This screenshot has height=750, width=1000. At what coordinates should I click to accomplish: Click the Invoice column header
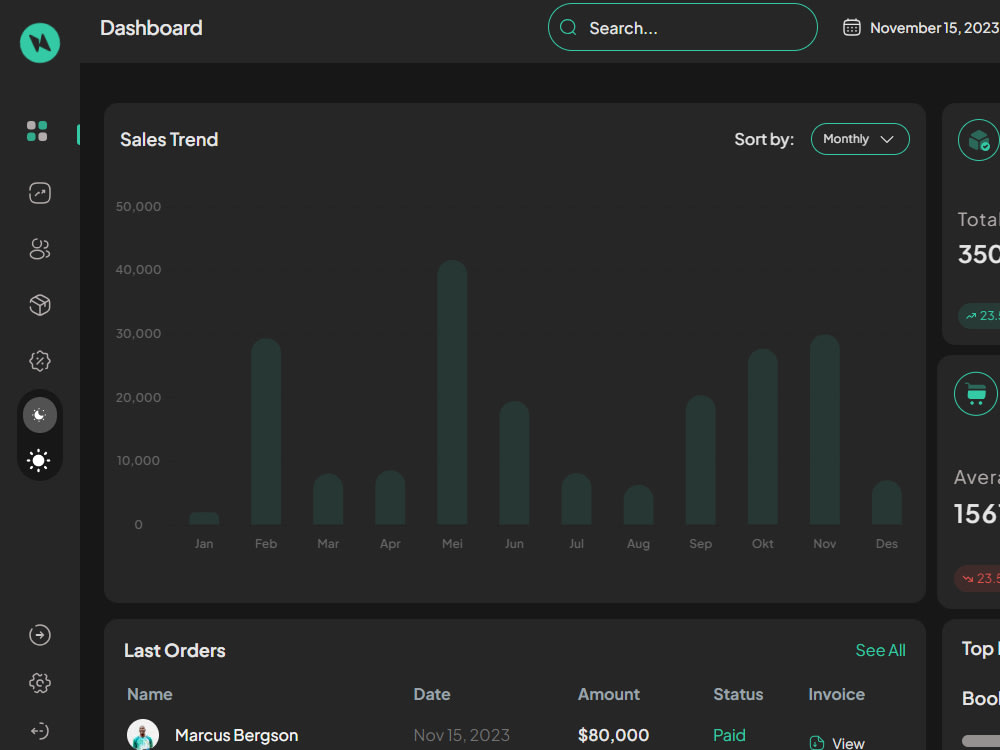[x=836, y=695]
